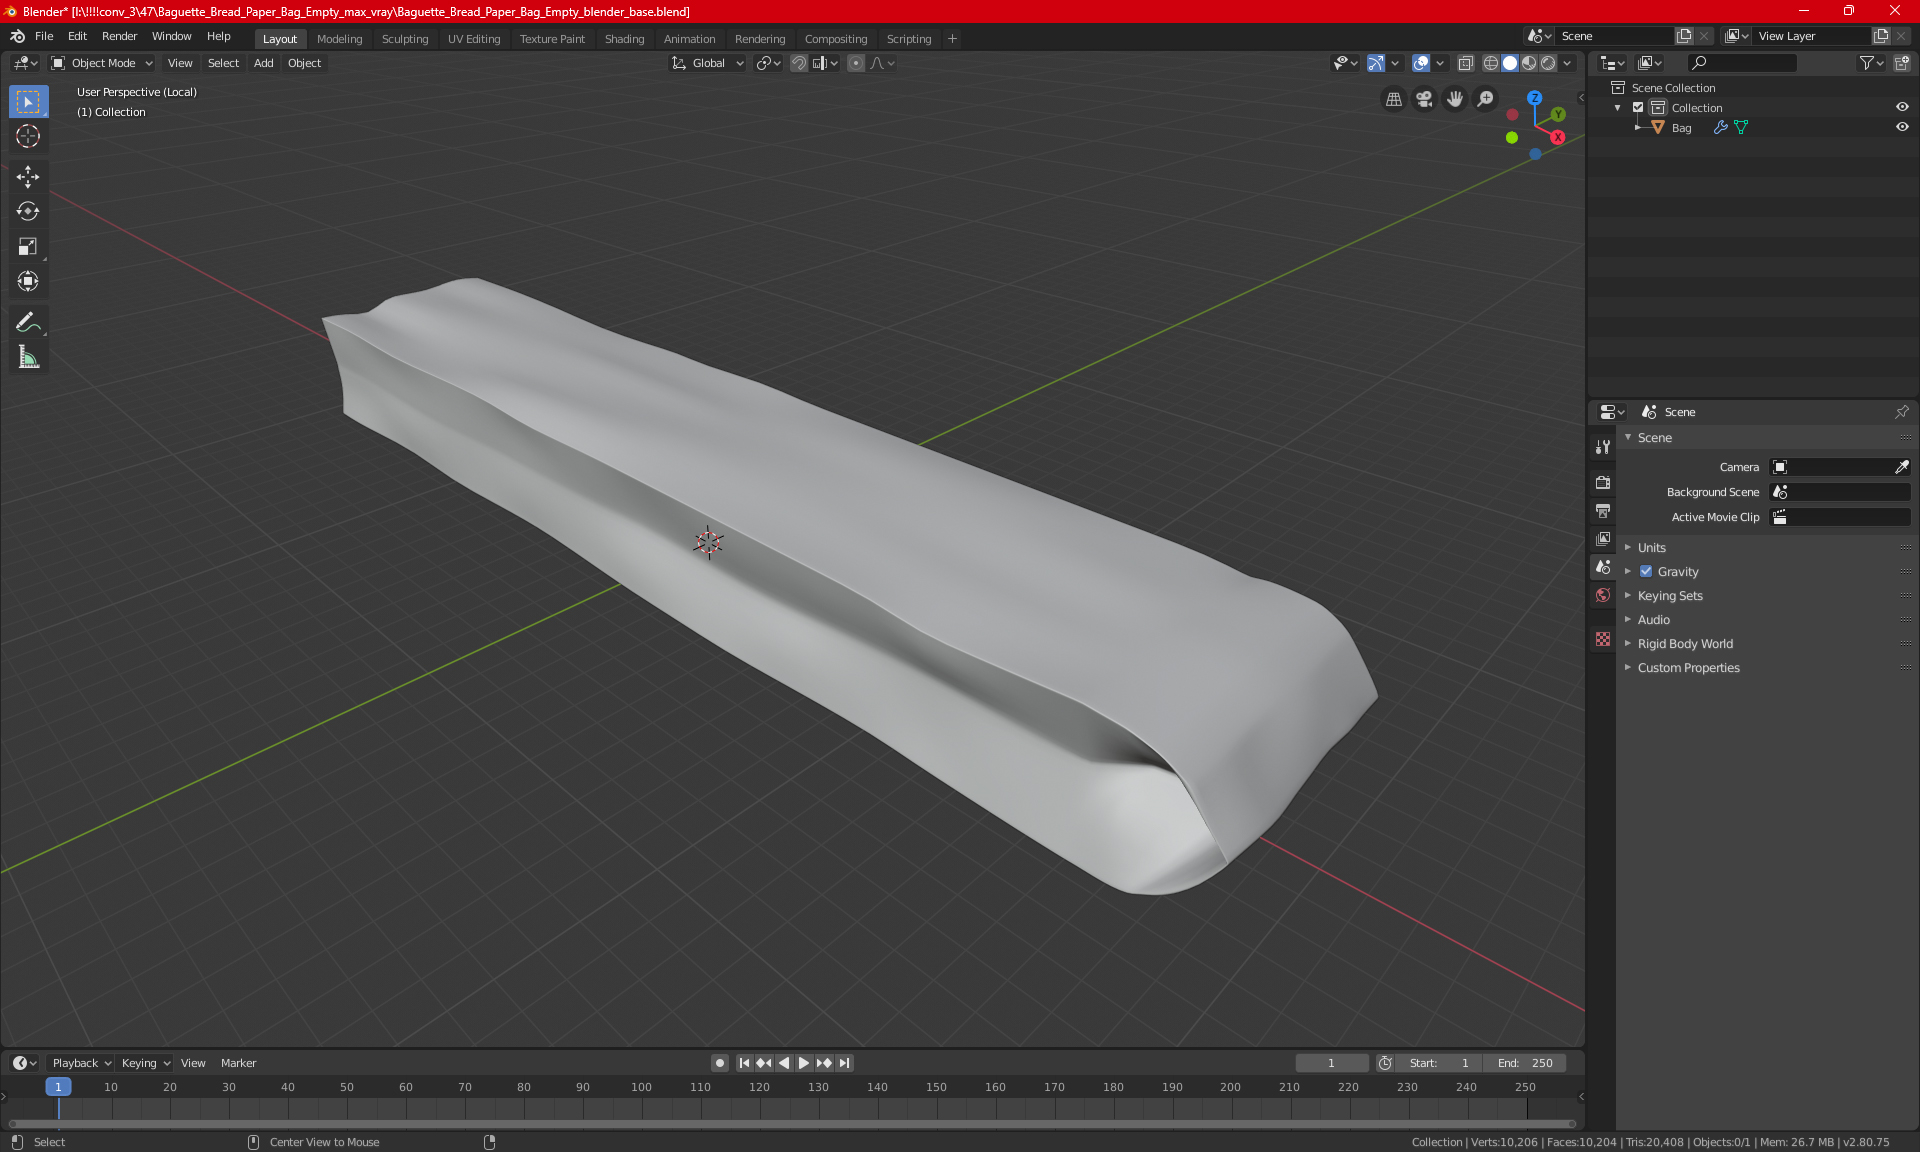Select the Select Box tool
The image size is (1920, 1152).
pyautogui.click(x=28, y=102)
